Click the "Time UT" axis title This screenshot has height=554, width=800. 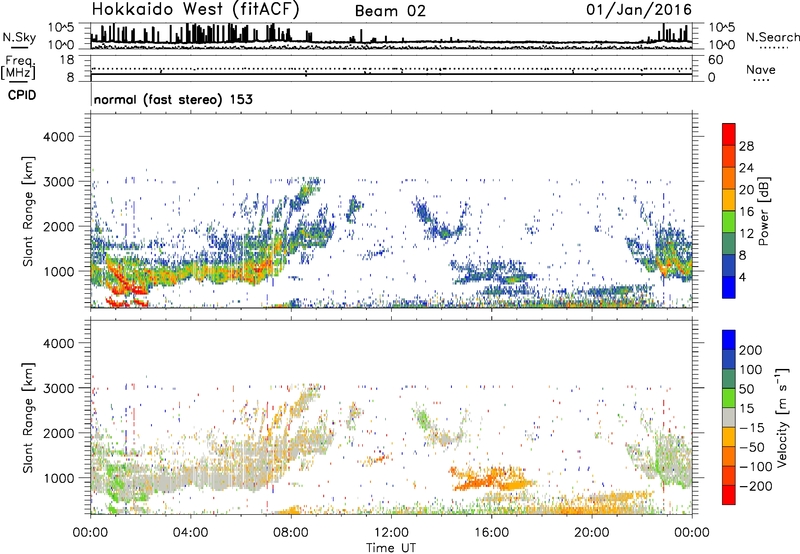tap(391, 547)
